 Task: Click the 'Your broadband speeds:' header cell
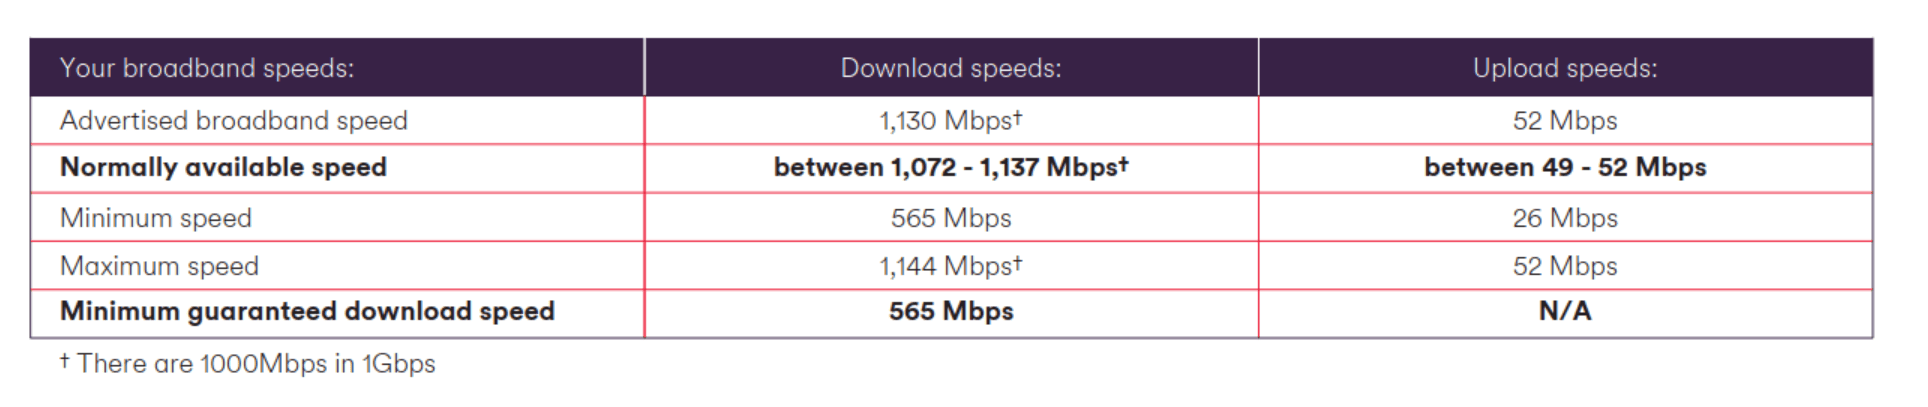[207, 68]
